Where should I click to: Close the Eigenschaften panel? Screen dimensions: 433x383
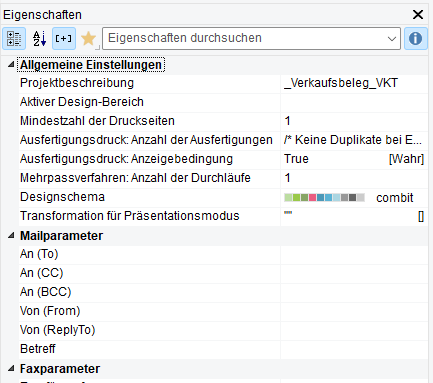418,14
